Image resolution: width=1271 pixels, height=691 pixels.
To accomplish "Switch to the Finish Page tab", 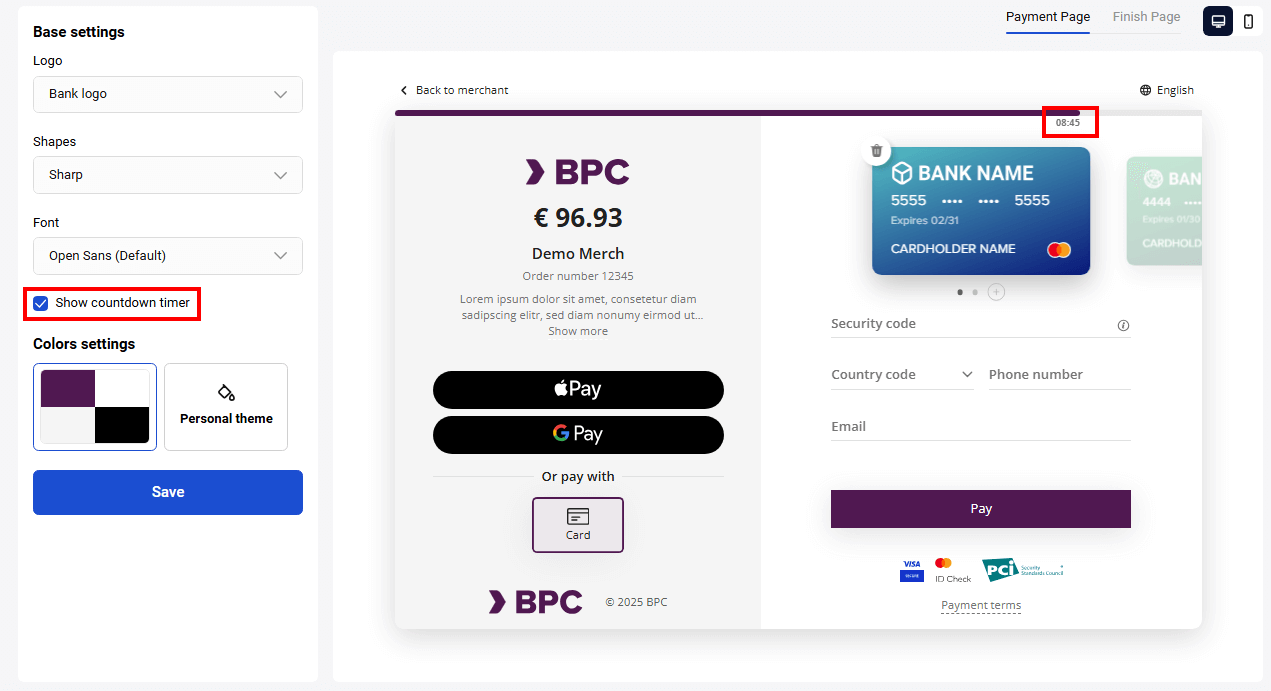I will 1146,17.
